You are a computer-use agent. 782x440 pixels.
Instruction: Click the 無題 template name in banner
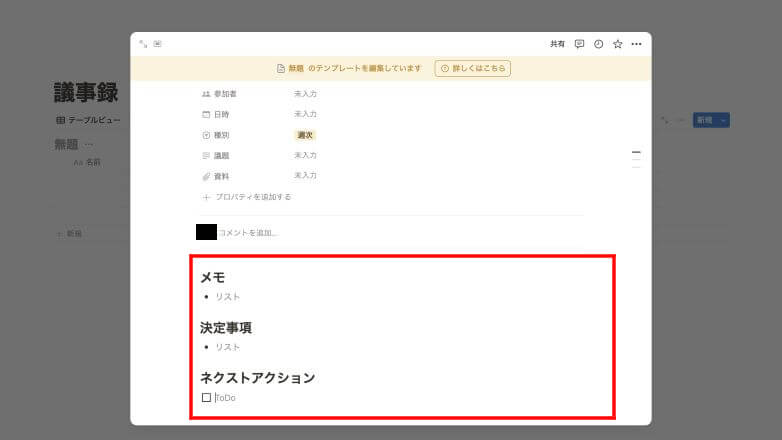pos(296,68)
